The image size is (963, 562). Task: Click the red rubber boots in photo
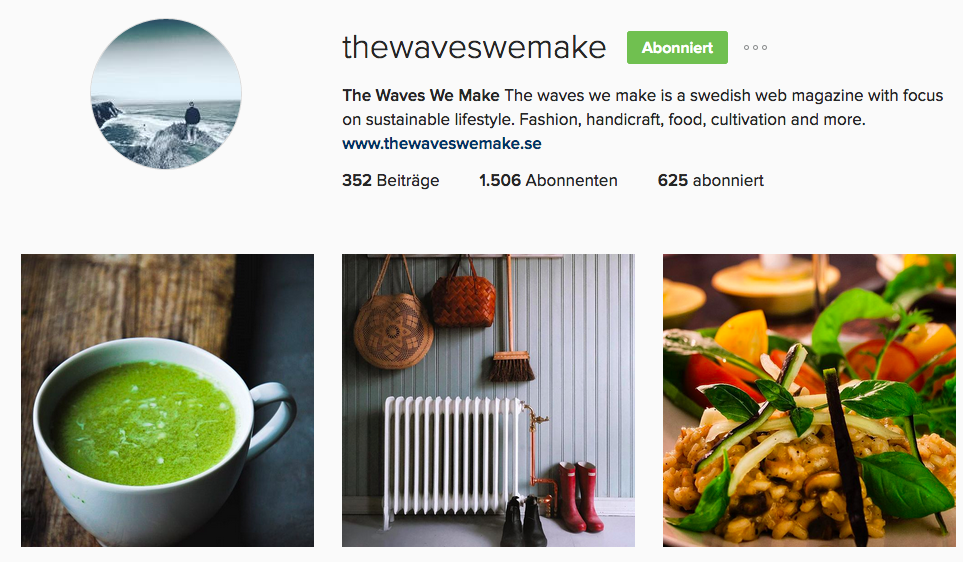[580, 496]
